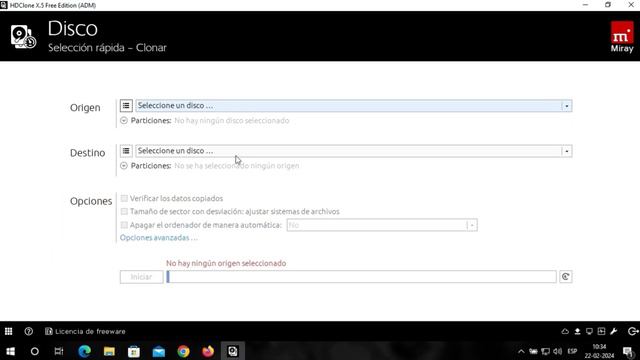The width and height of the screenshot is (640, 360).
Task: Click the refresh icon beside progress bar
Action: coord(565,277)
